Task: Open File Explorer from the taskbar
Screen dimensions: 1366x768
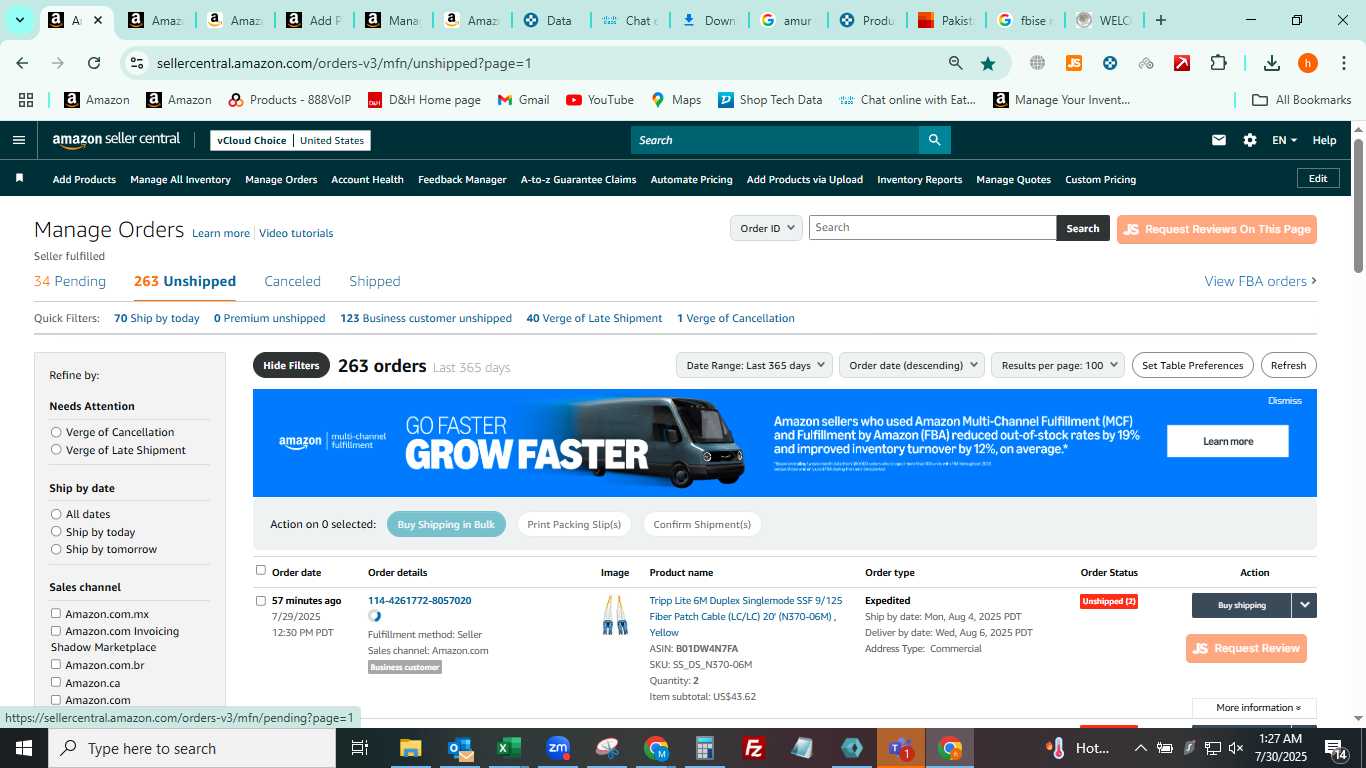Action: click(411, 748)
